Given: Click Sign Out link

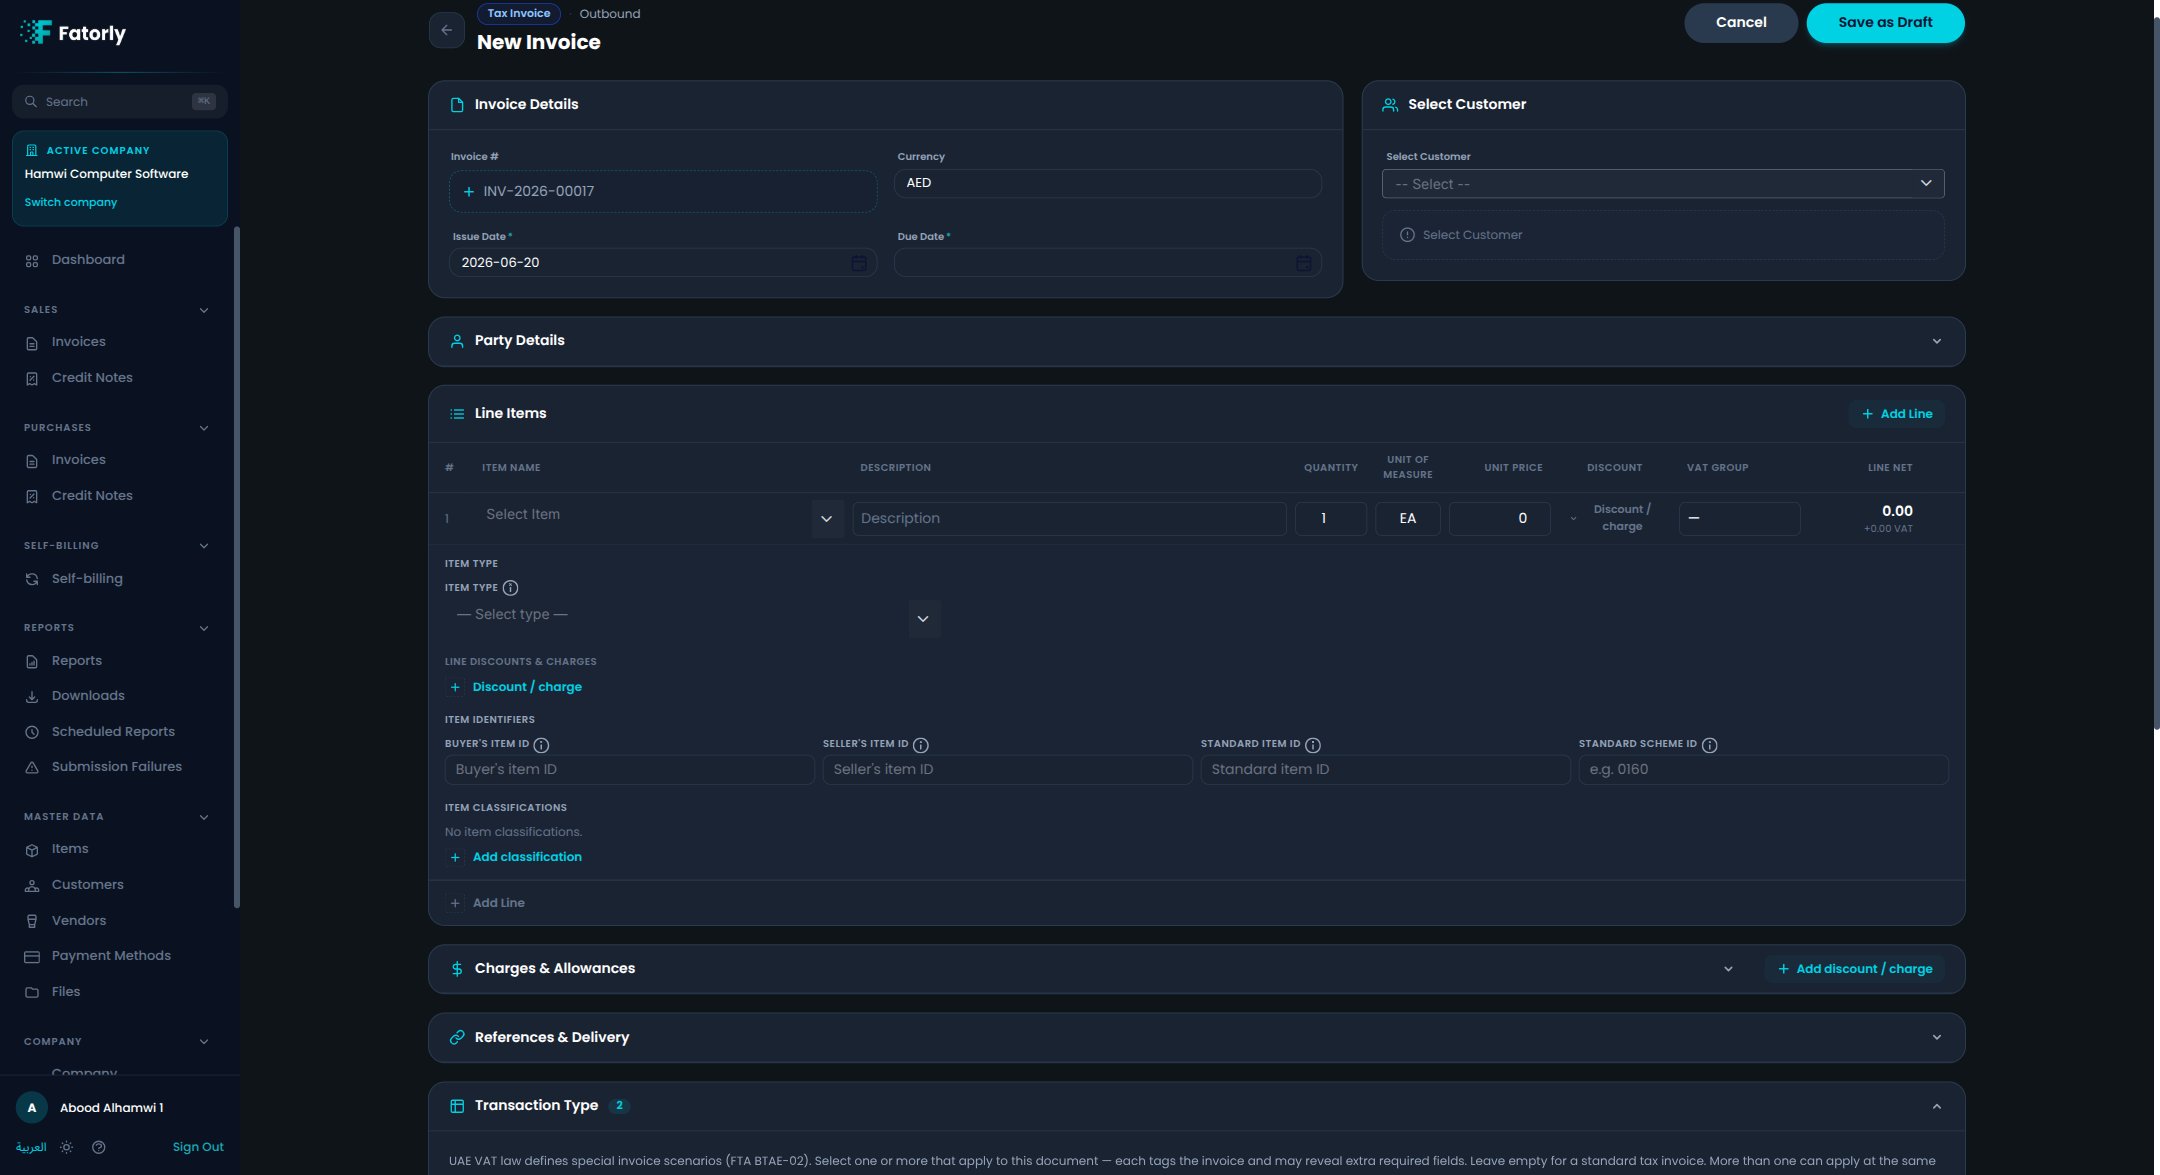Looking at the screenshot, I should tap(198, 1147).
